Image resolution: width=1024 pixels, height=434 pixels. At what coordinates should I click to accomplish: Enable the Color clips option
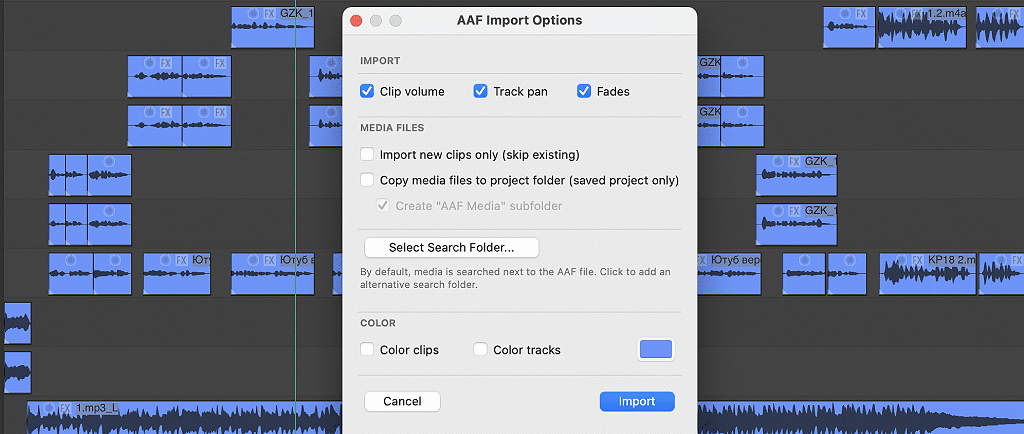367,350
